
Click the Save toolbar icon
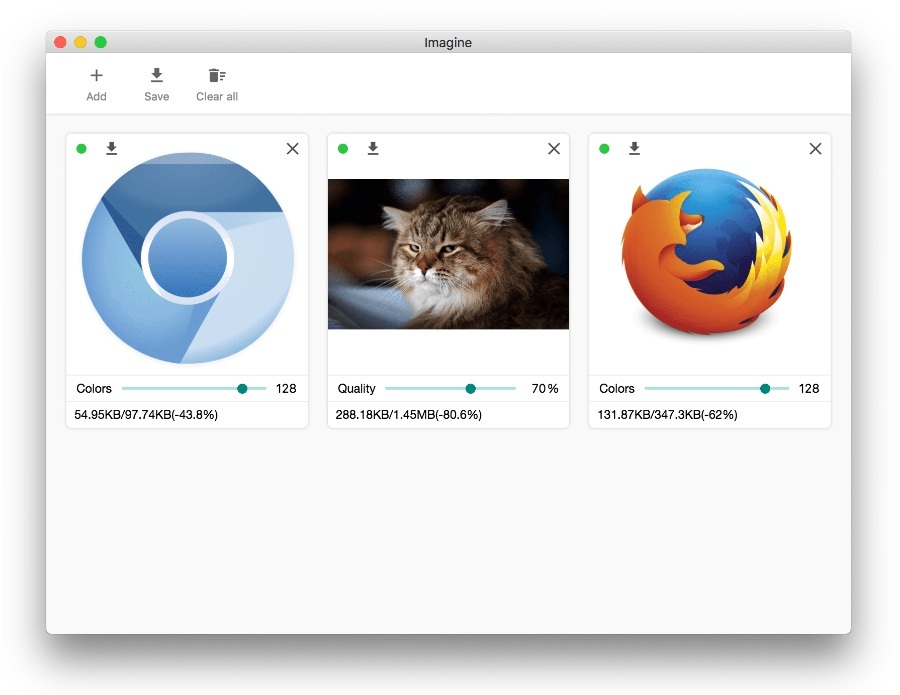coord(156,76)
